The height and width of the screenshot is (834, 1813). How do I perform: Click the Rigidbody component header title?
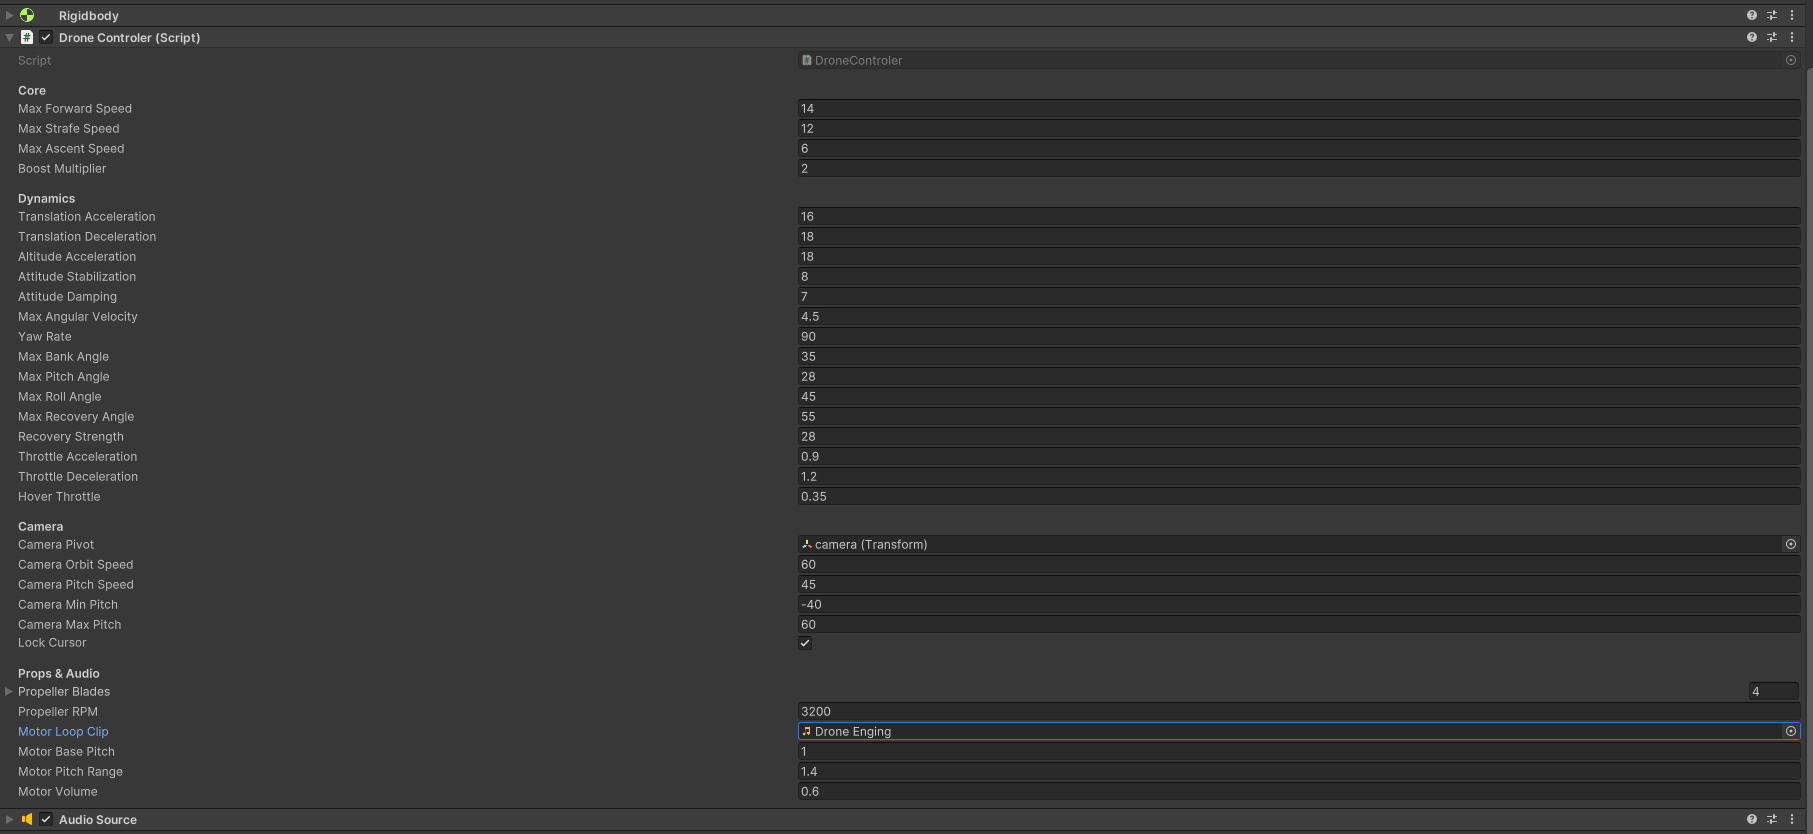pos(89,15)
